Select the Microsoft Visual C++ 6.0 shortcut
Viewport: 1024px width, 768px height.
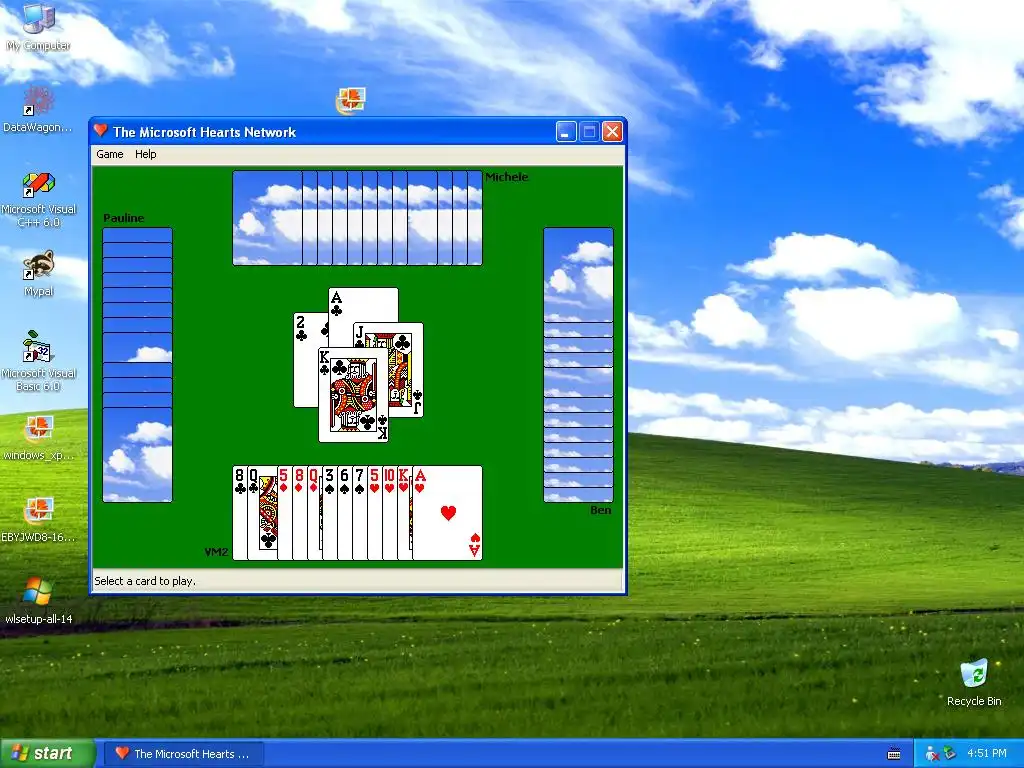[x=39, y=199]
